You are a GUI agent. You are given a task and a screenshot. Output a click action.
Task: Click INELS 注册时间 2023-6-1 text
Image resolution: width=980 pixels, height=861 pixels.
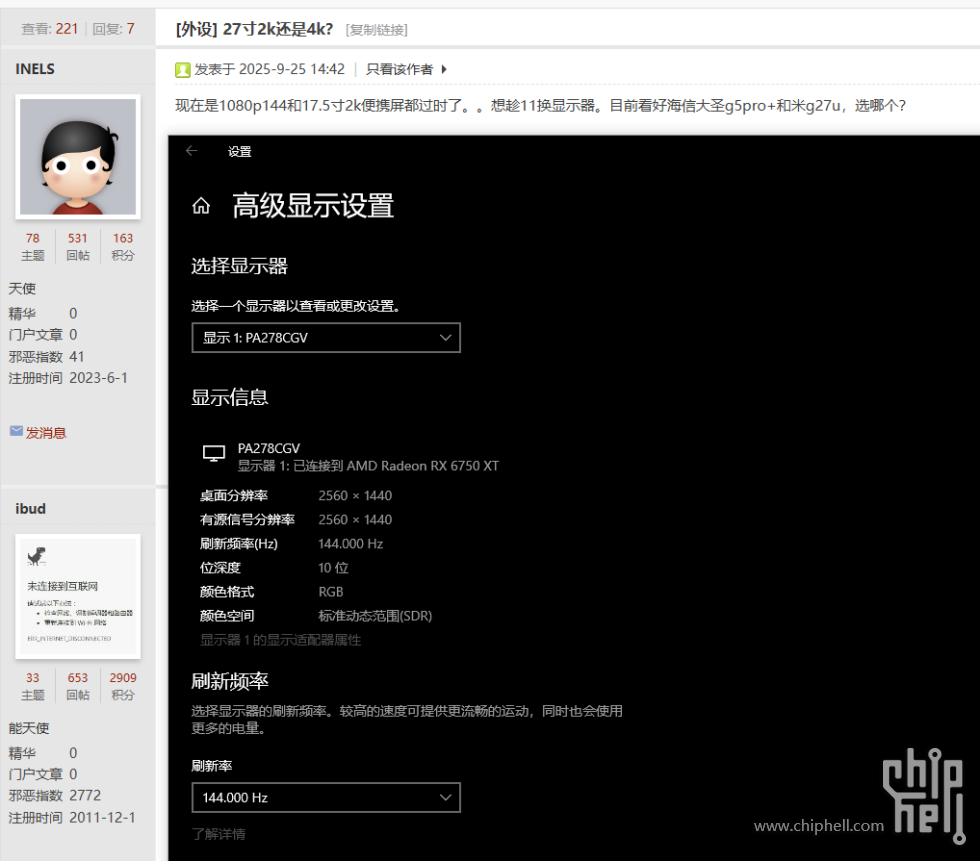pyautogui.click(x=68, y=378)
